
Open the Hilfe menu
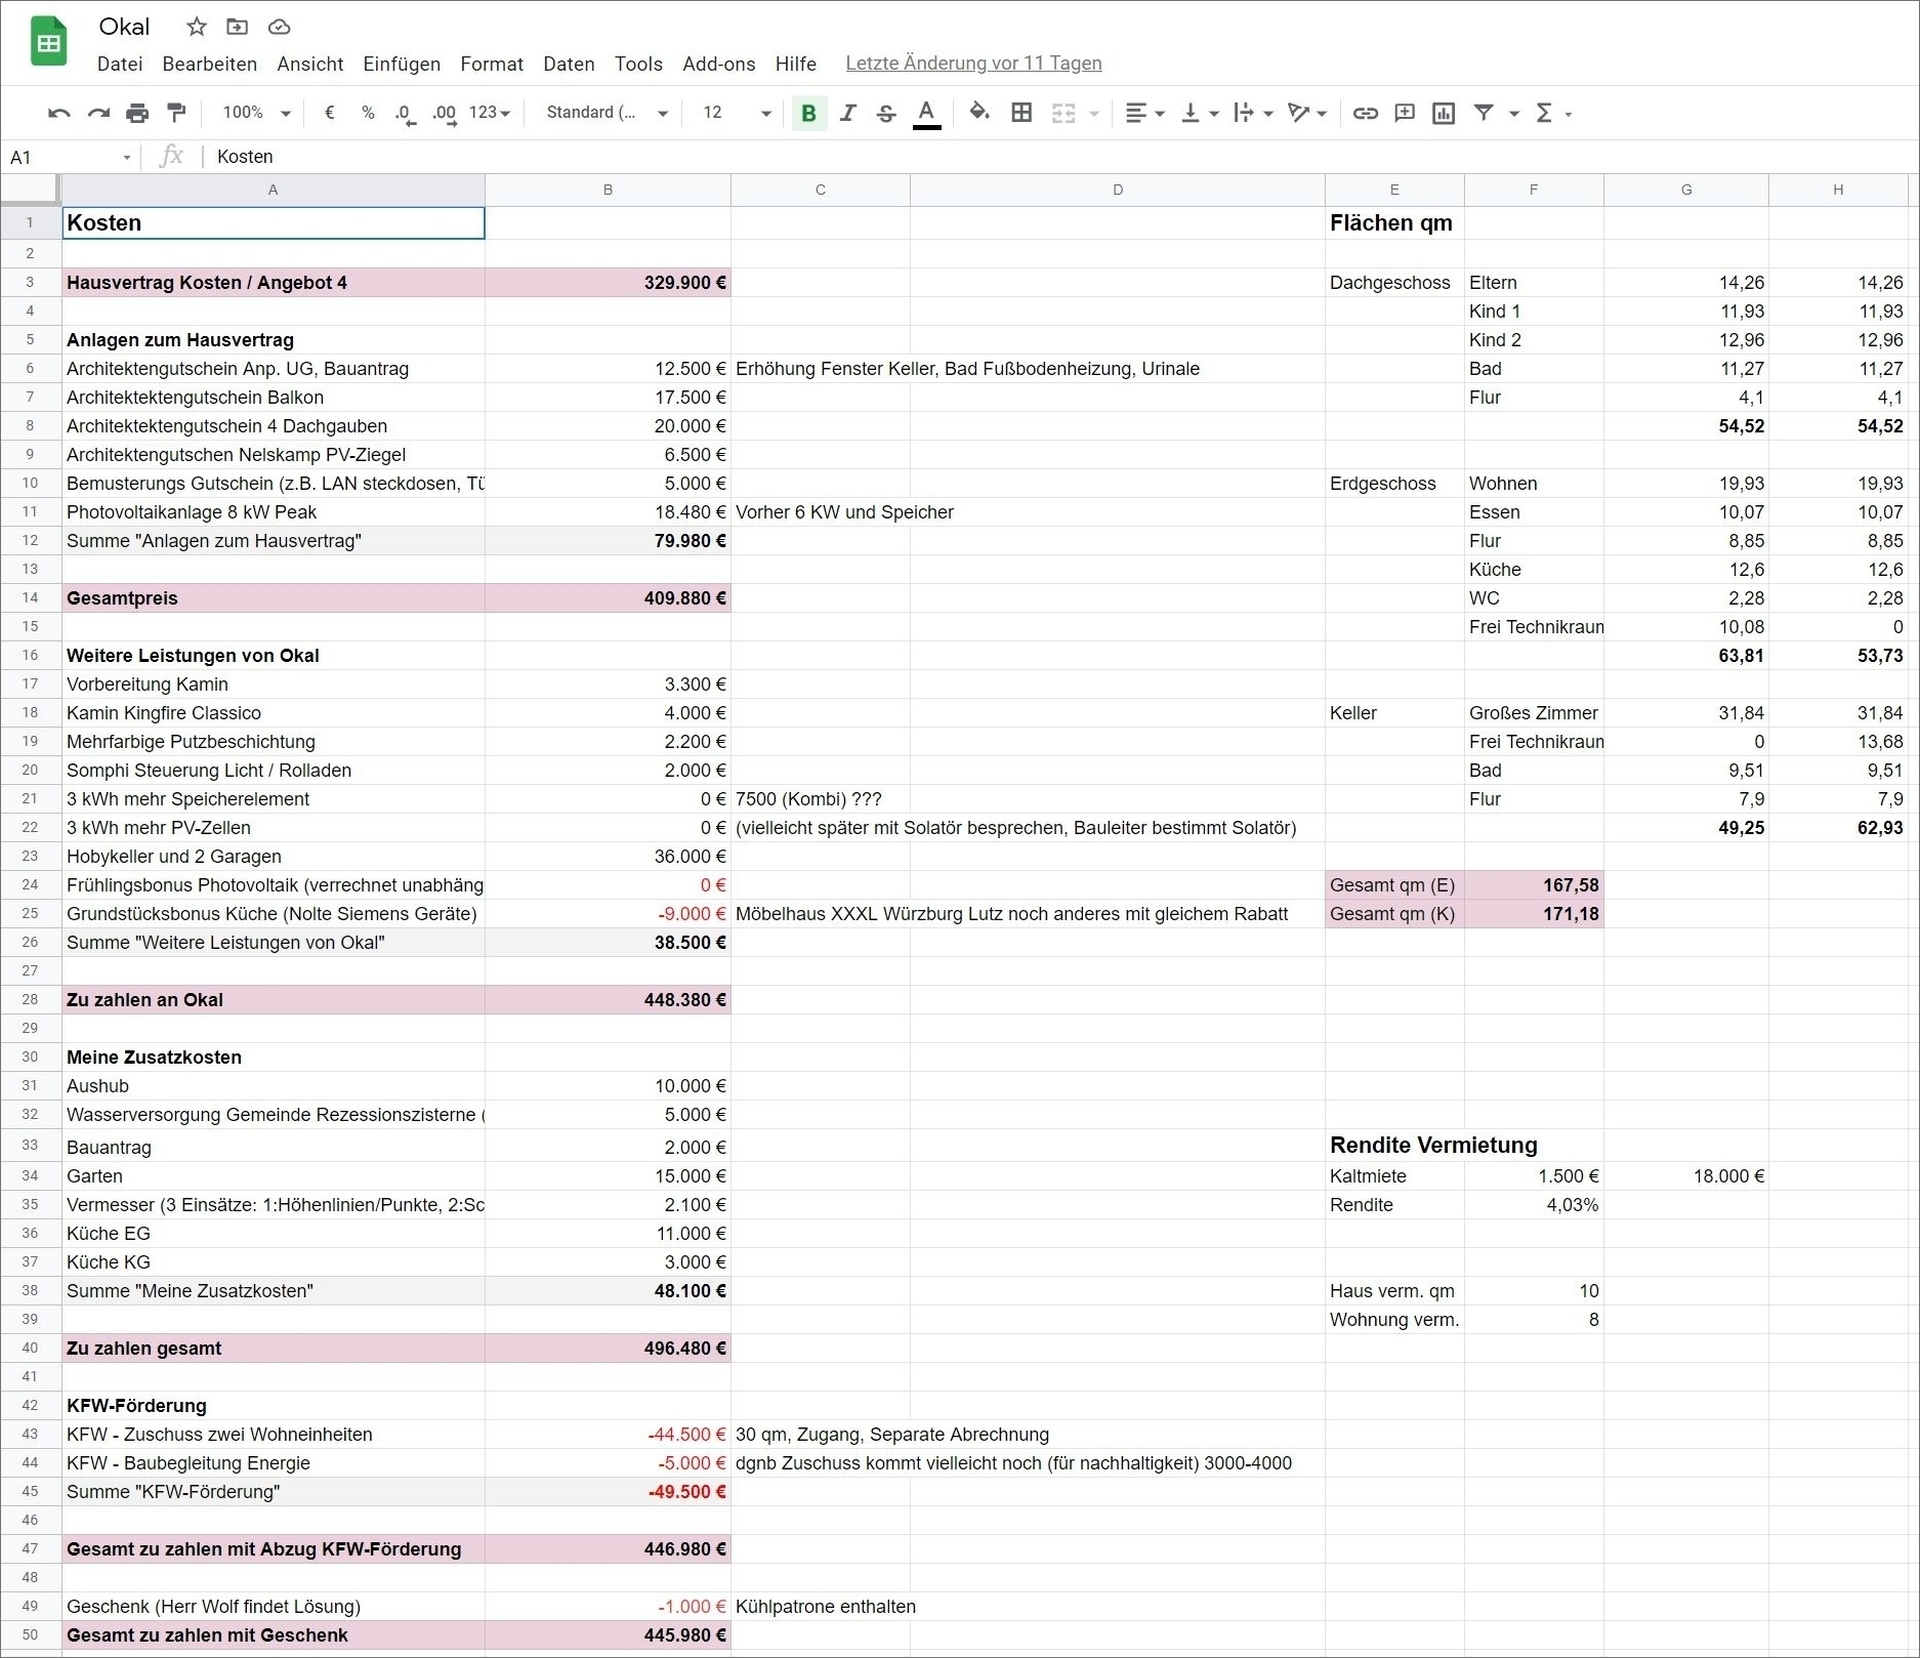[796, 64]
